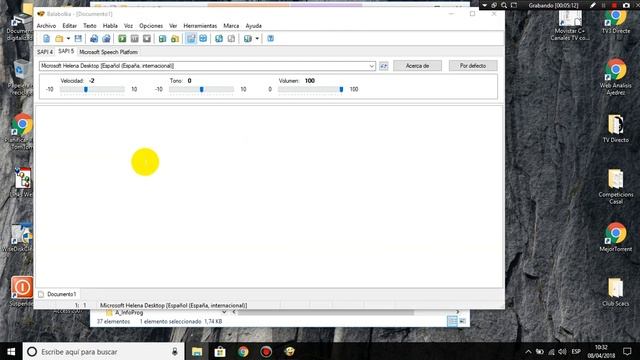
Task: Click the voice name in the status bar
Action: click(173, 305)
